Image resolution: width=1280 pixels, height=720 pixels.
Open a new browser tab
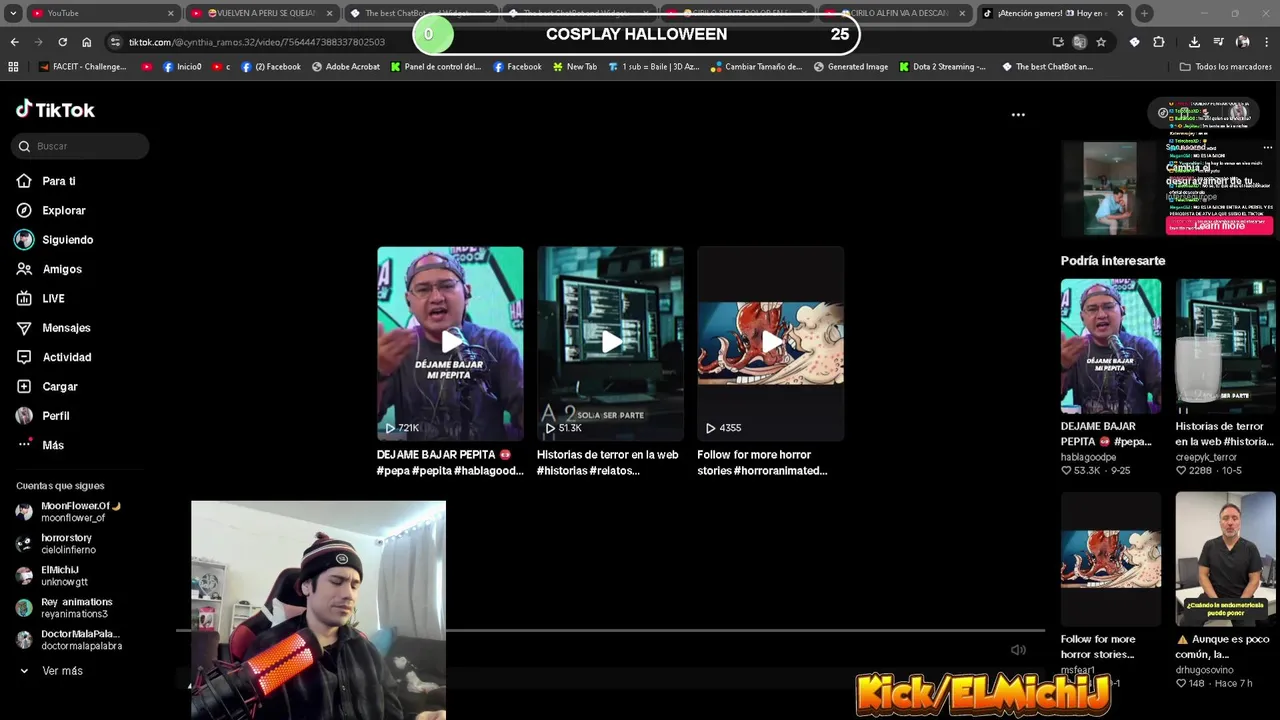pyautogui.click(x=1144, y=13)
